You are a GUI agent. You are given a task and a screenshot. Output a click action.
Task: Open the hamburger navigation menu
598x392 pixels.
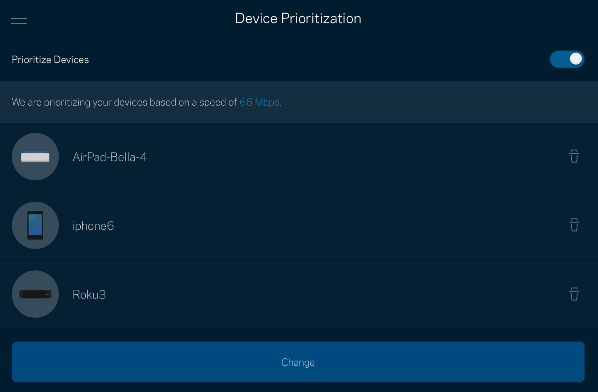(x=19, y=21)
